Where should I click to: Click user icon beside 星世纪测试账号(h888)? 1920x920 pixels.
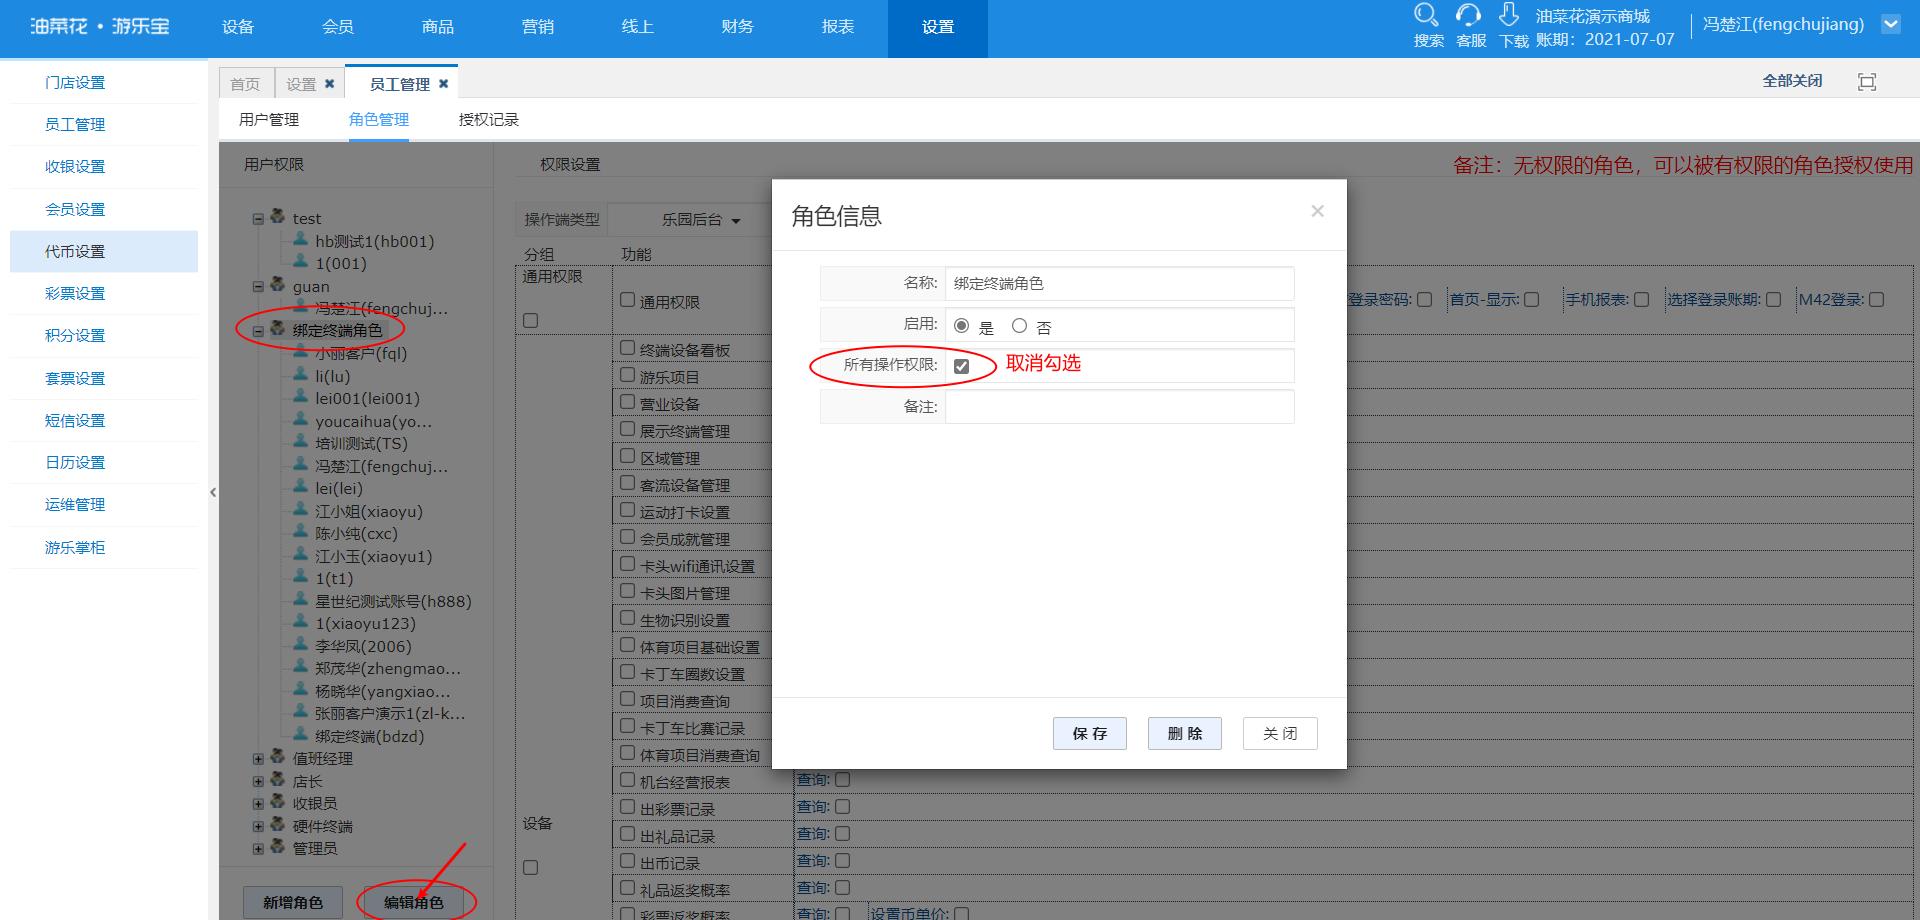[300, 600]
